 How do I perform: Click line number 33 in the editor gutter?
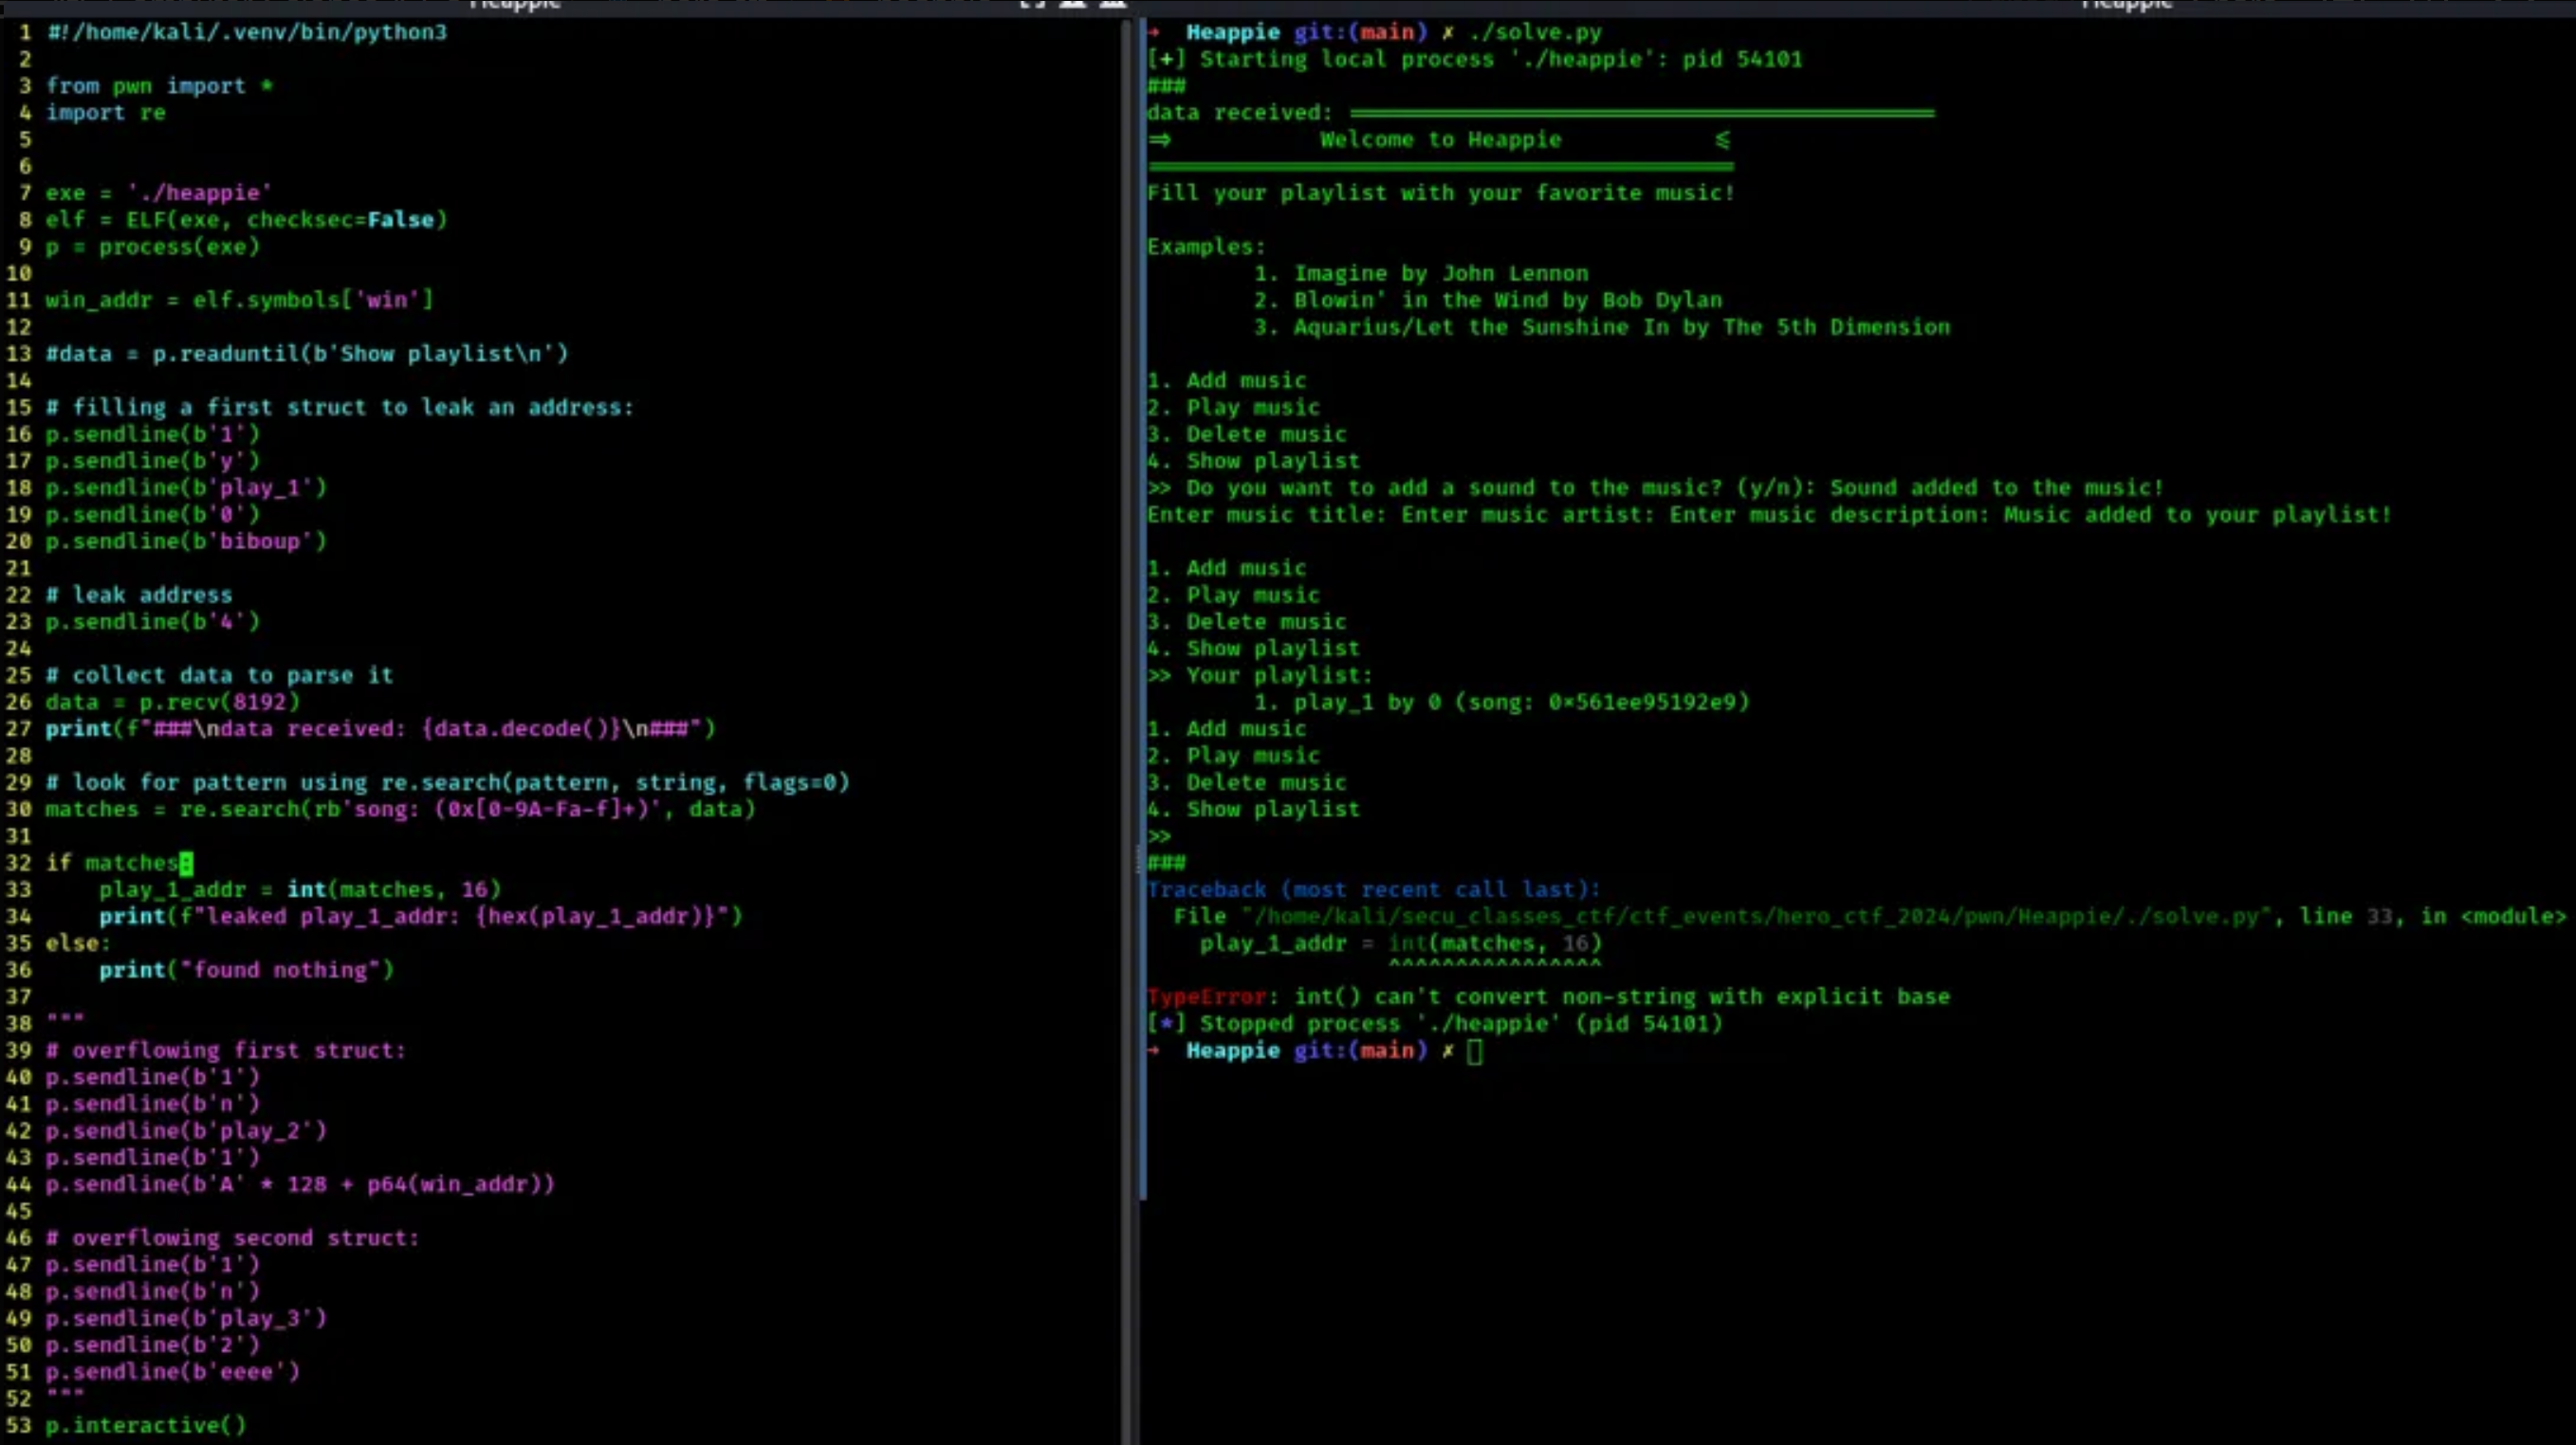click(x=19, y=890)
